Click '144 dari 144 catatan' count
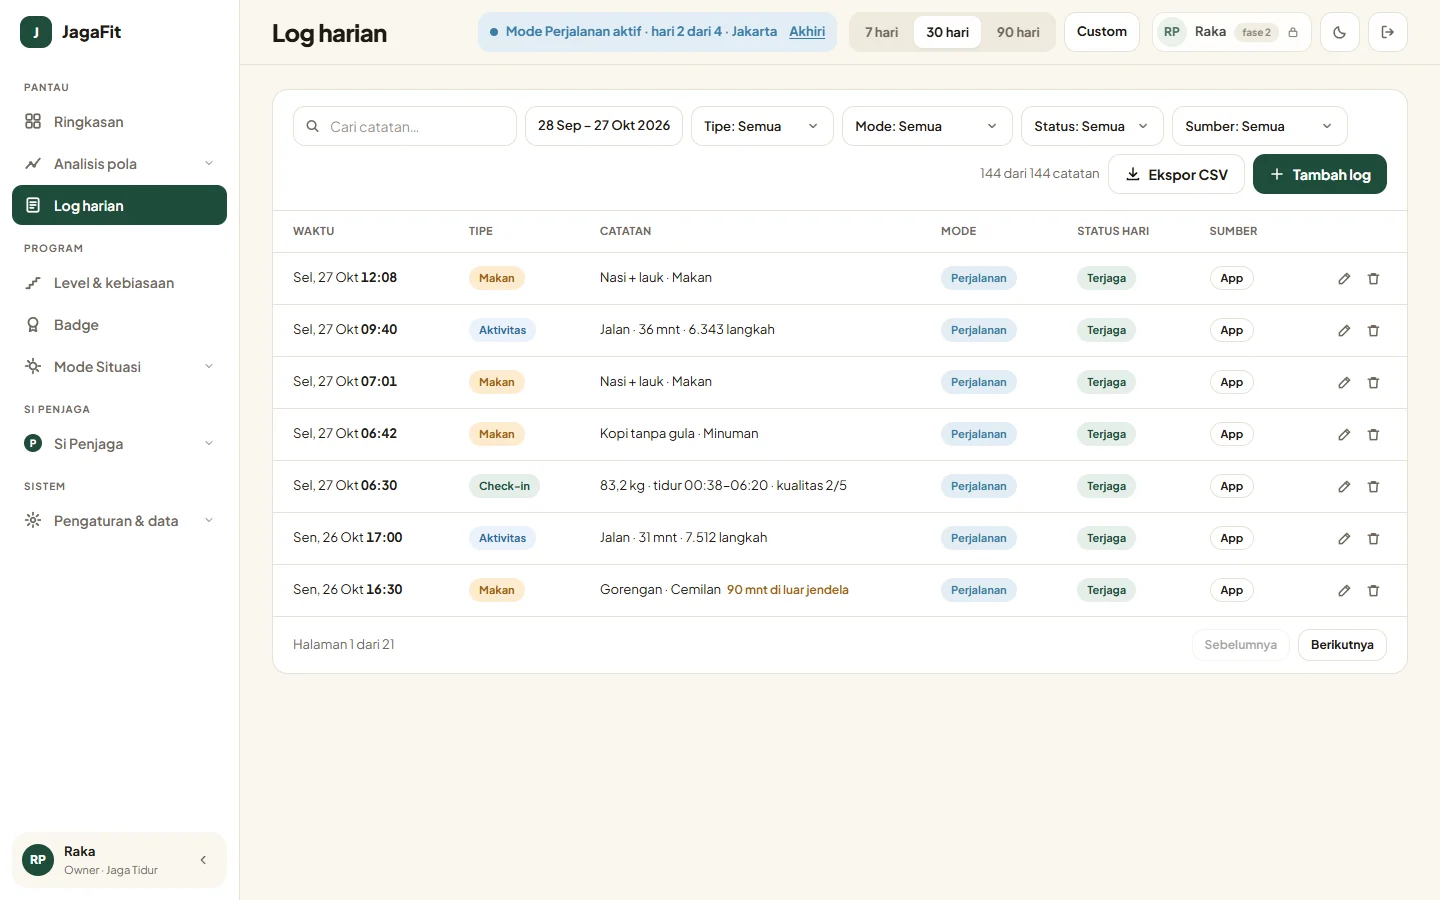The height and width of the screenshot is (900, 1440). tap(1040, 174)
